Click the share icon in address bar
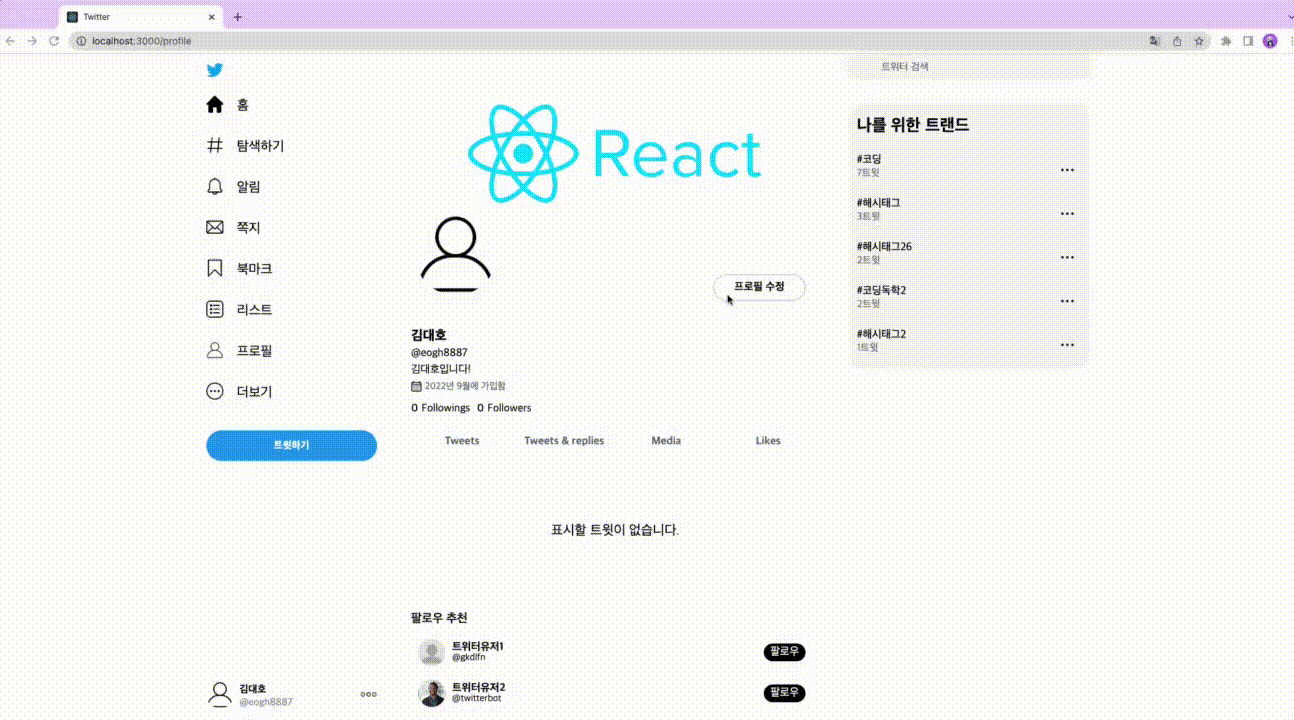Viewport: 1294px width, 720px height. (1177, 41)
